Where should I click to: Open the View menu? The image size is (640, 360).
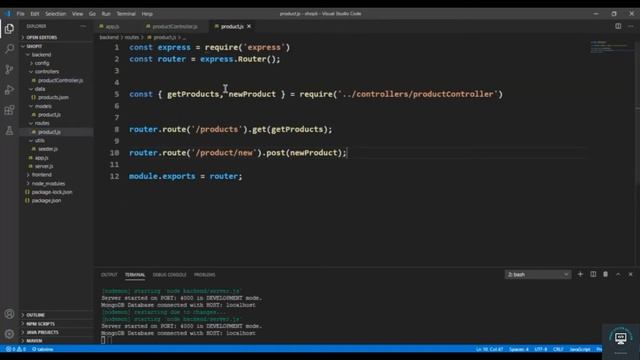pyautogui.click(x=78, y=13)
